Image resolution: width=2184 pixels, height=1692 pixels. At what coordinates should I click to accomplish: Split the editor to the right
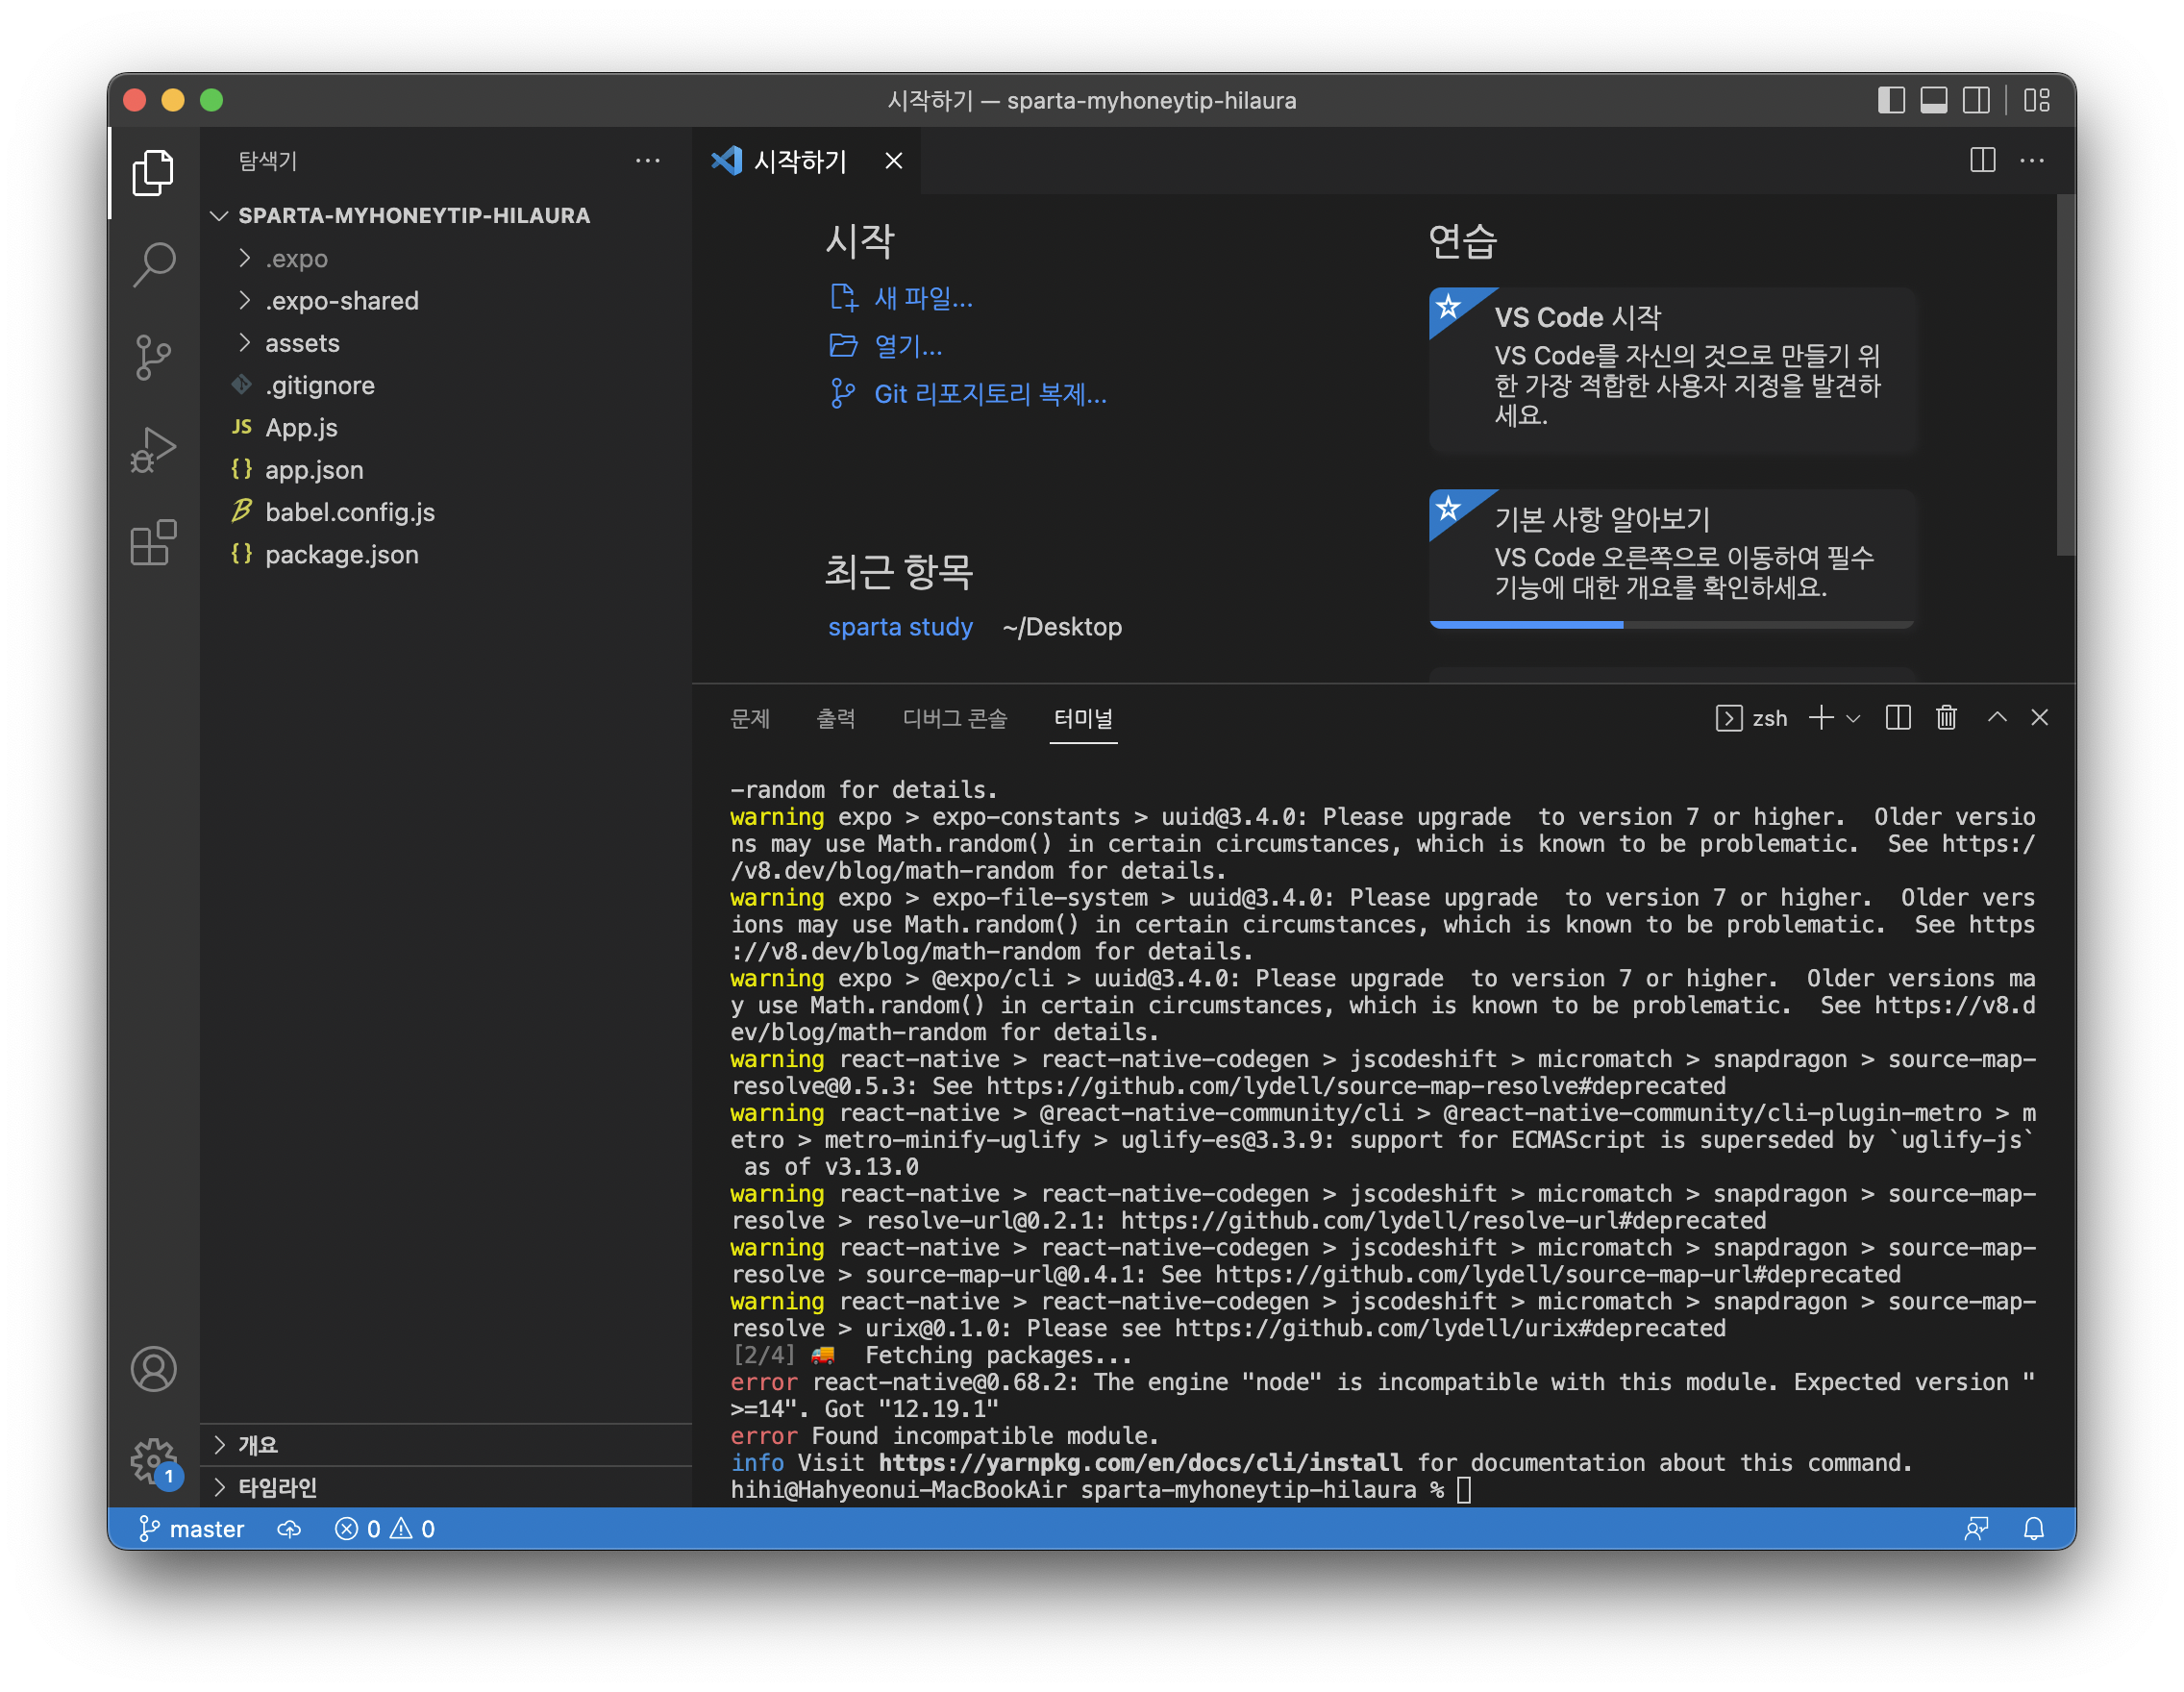coord(1982,161)
